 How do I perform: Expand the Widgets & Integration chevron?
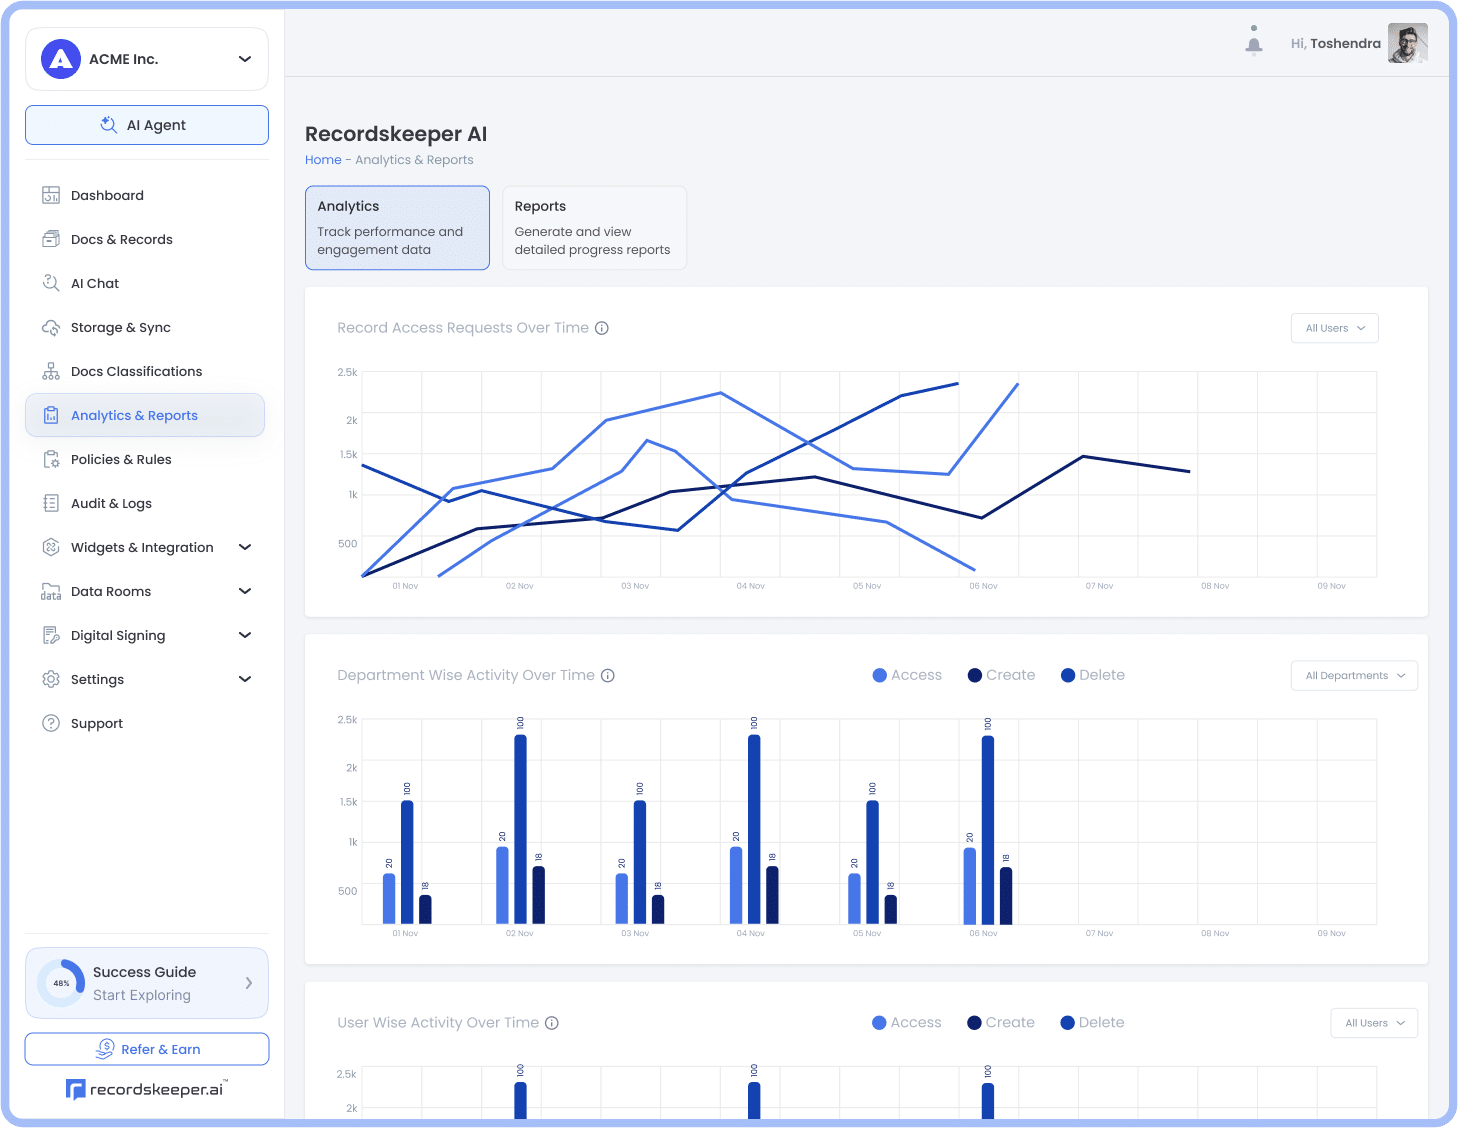tap(245, 547)
